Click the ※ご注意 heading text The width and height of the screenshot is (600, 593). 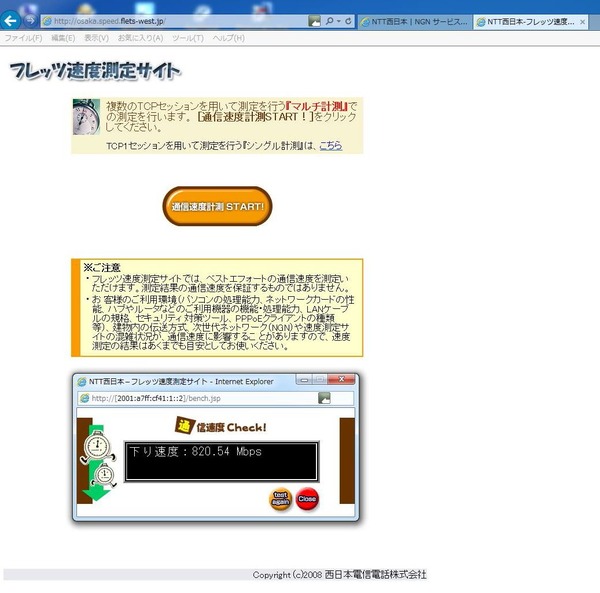[102, 267]
